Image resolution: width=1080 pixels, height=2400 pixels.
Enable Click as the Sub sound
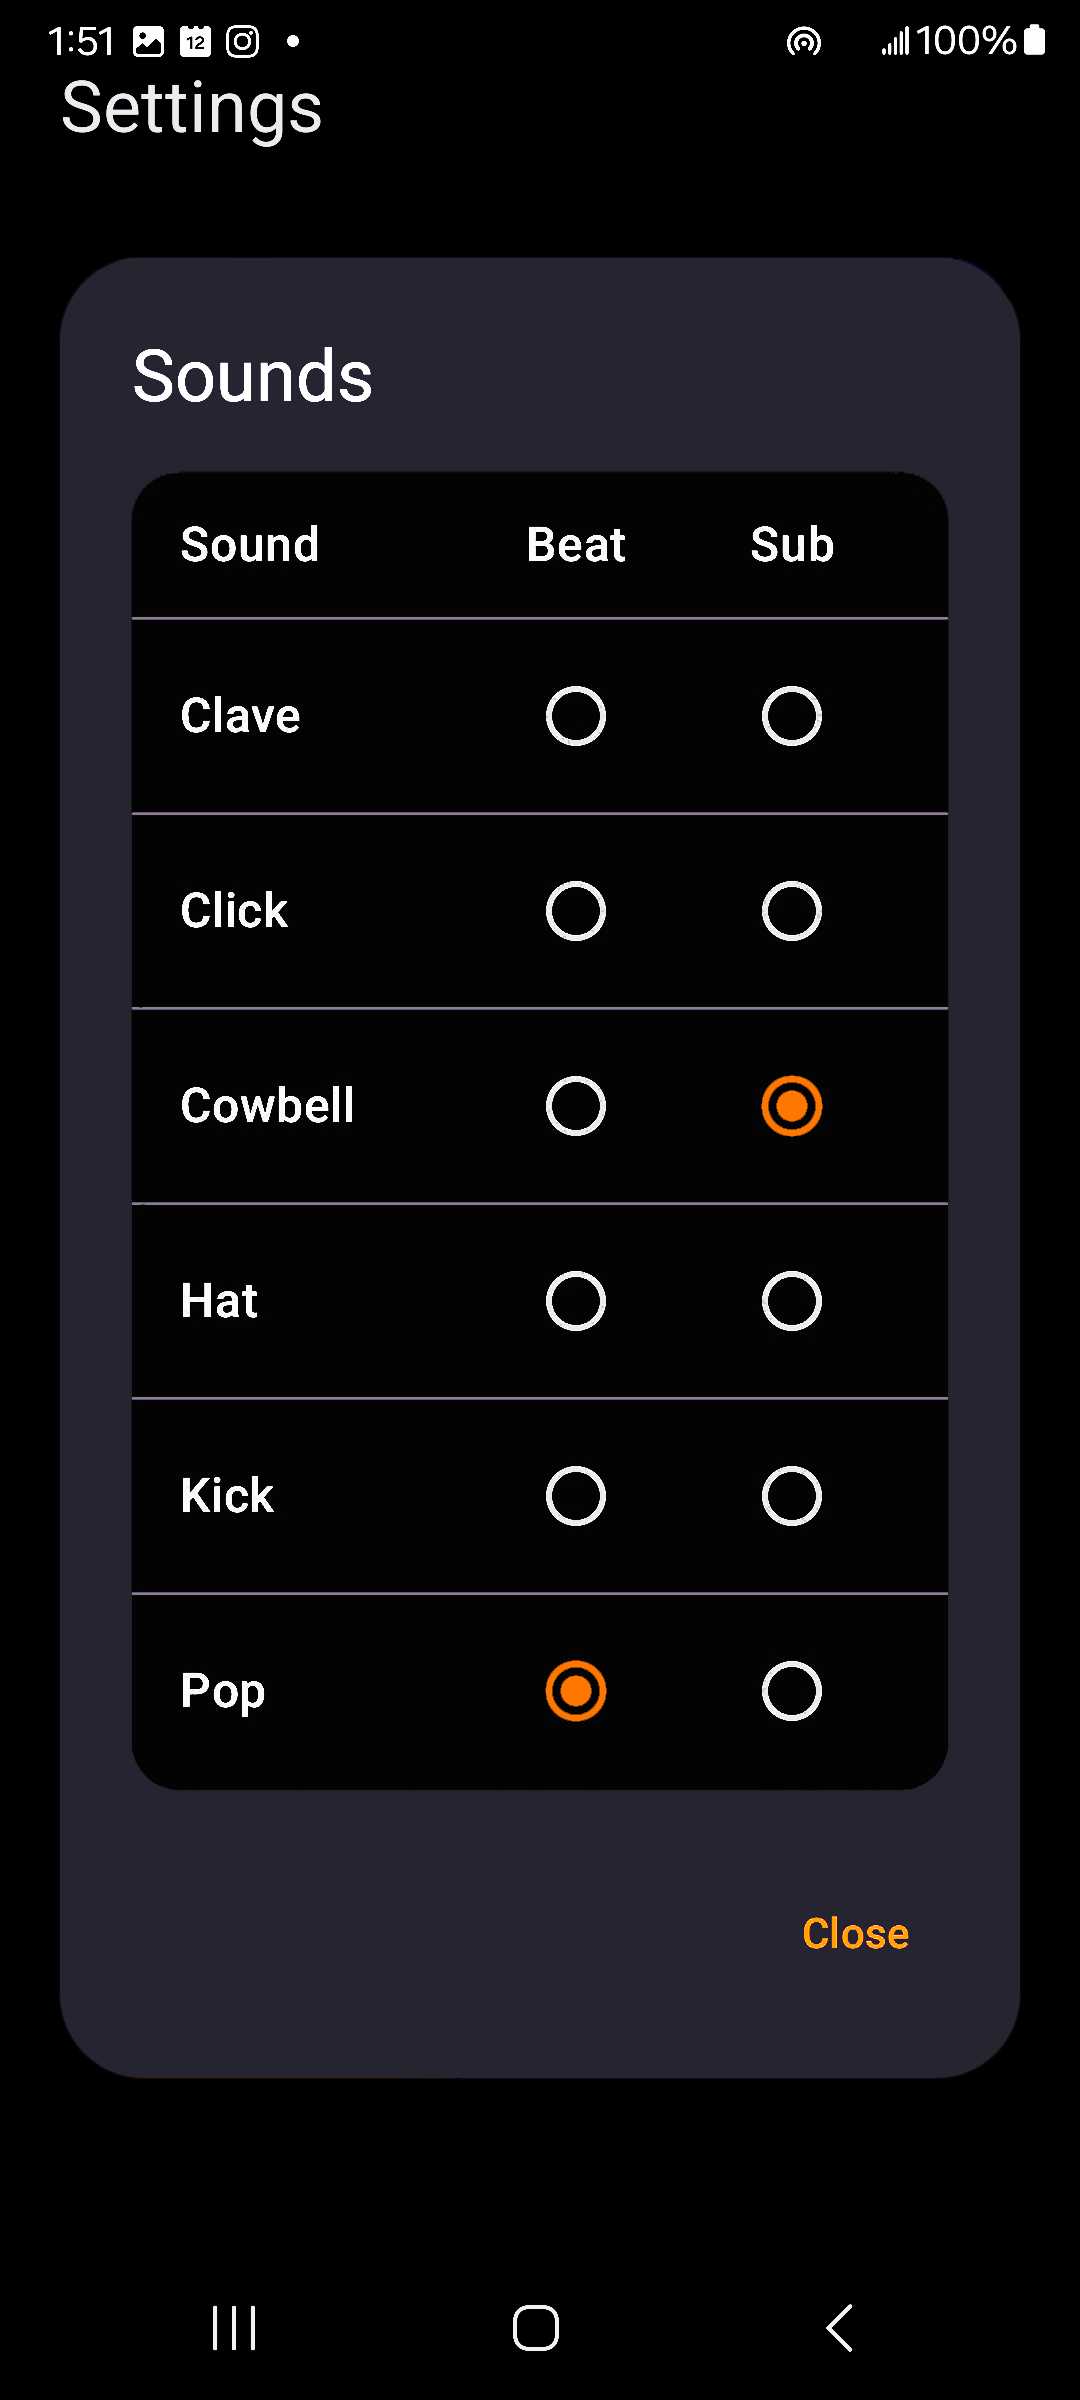(x=791, y=910)
